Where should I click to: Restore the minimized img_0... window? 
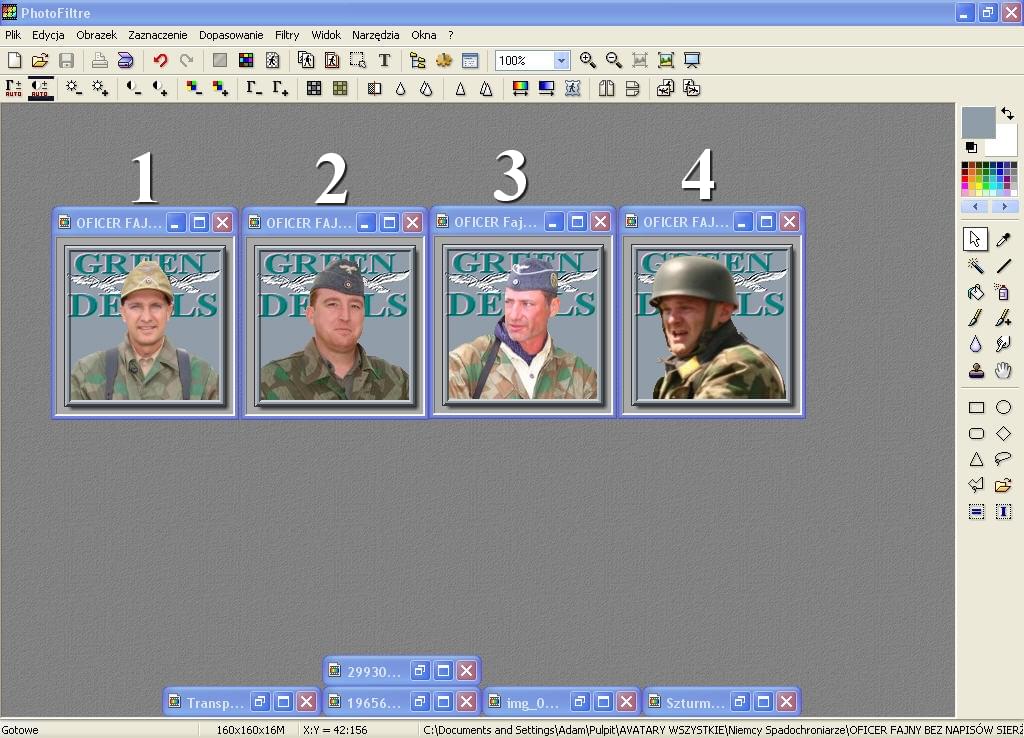click(x=579, y=703)
